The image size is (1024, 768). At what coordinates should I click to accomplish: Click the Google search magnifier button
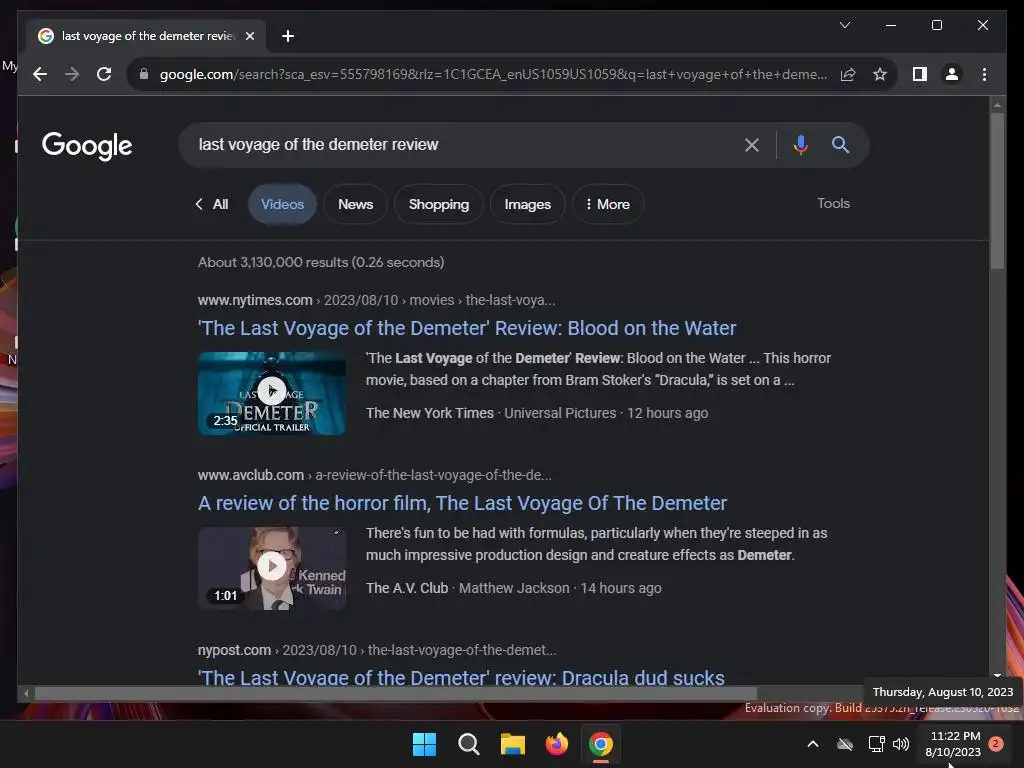pyautogui.click(x=840, y=144)
